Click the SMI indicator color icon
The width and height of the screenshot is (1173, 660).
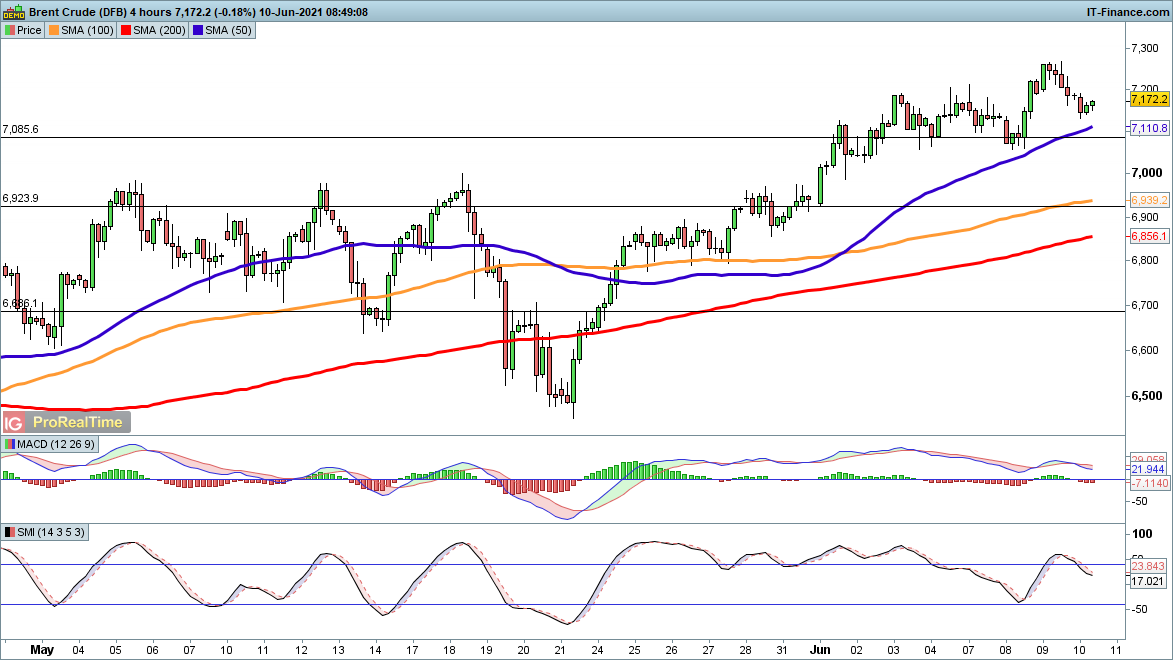(x=10, y=532)
